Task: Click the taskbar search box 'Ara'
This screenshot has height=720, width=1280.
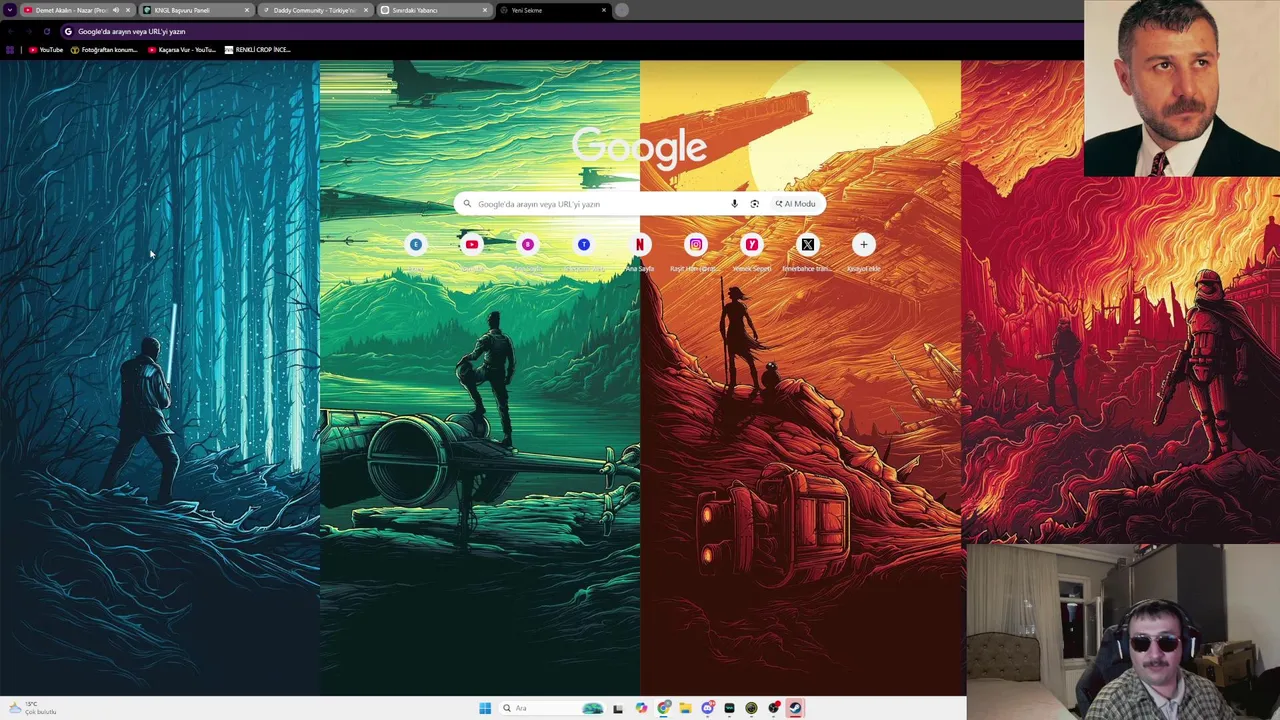Action: click(x=552, y=708)
